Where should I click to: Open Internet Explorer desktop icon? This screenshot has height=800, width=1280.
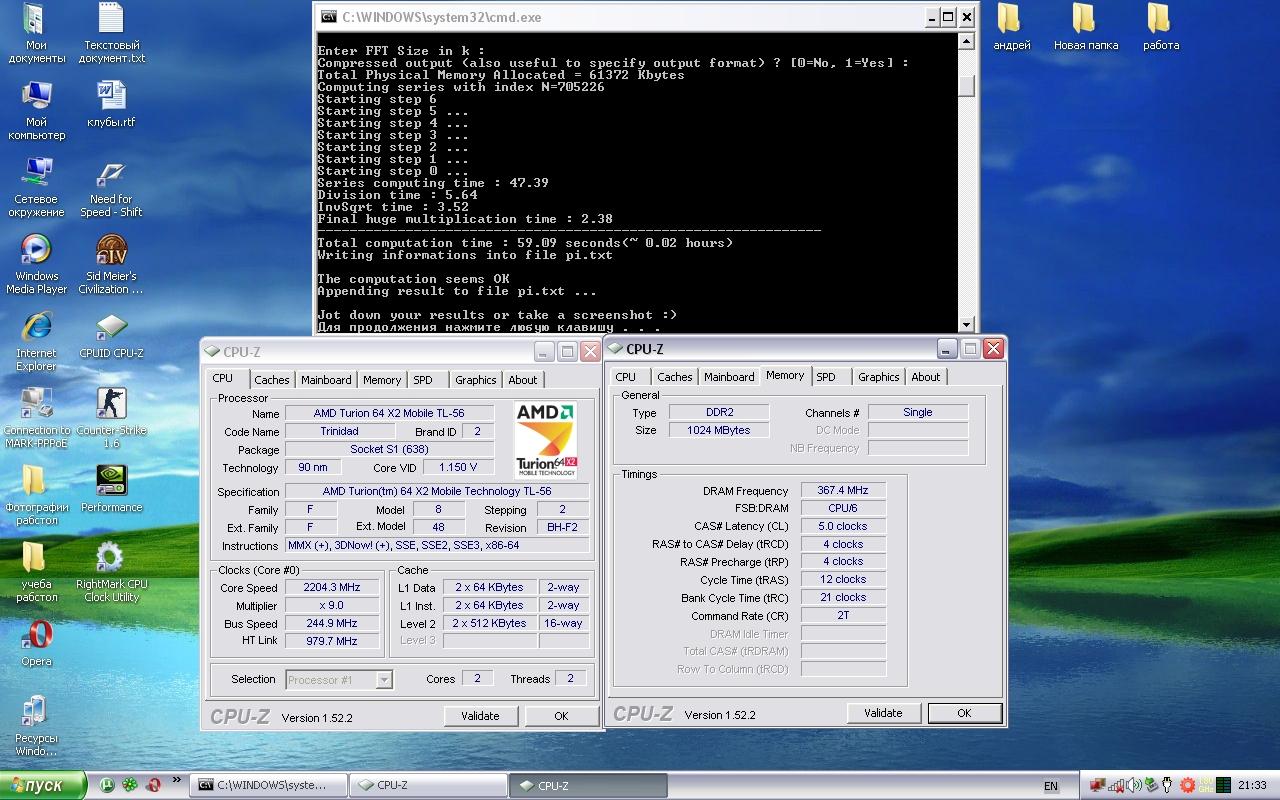click(x=36, y=341)
